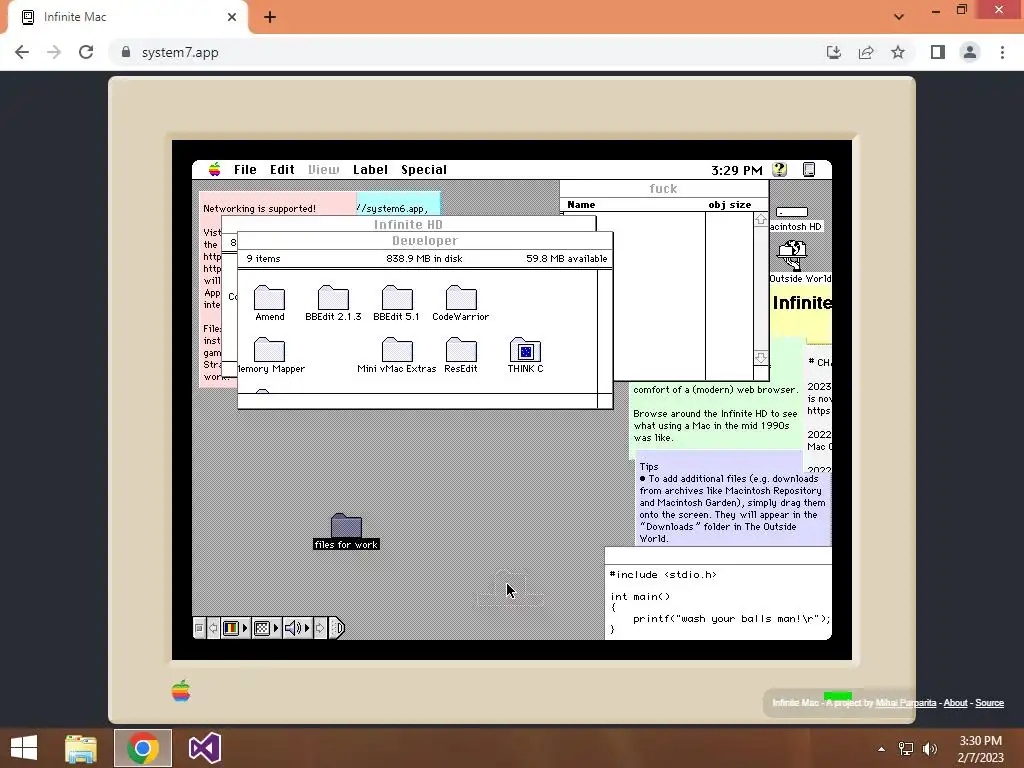Select the BBEdit 2.1.3 folder
Screen dimensions: 1024x768
point(333,304)
